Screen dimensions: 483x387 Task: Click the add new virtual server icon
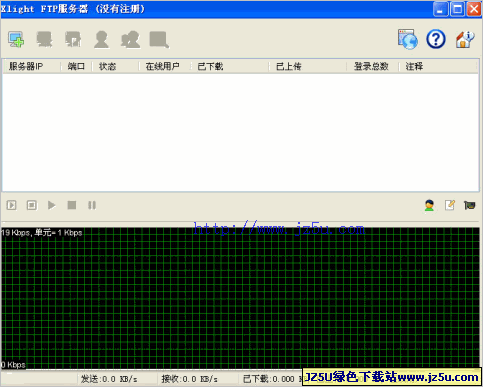coord(16,39)
